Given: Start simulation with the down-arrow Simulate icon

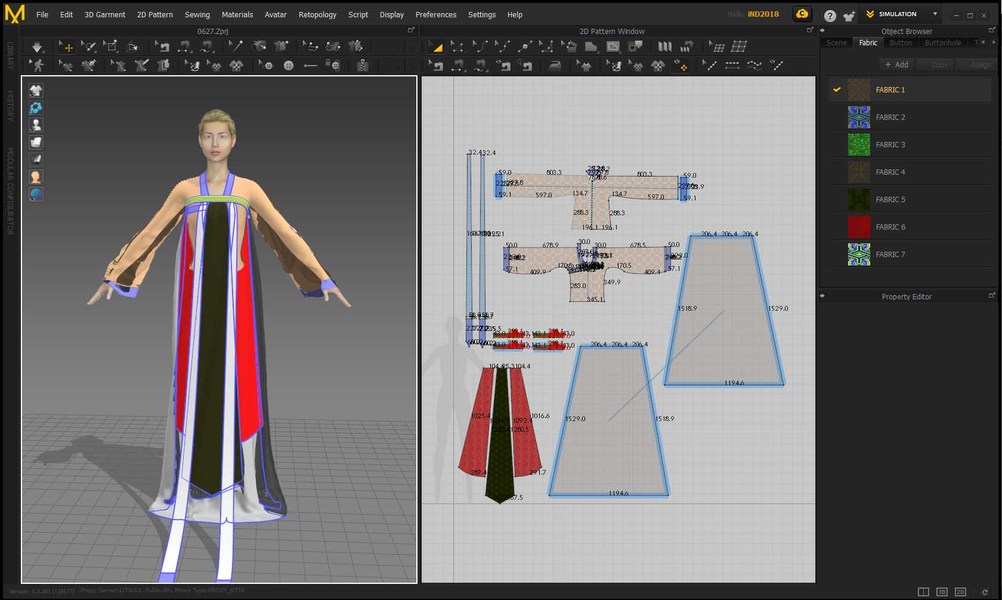Looking at the screenshot, I should coord(37,47).
